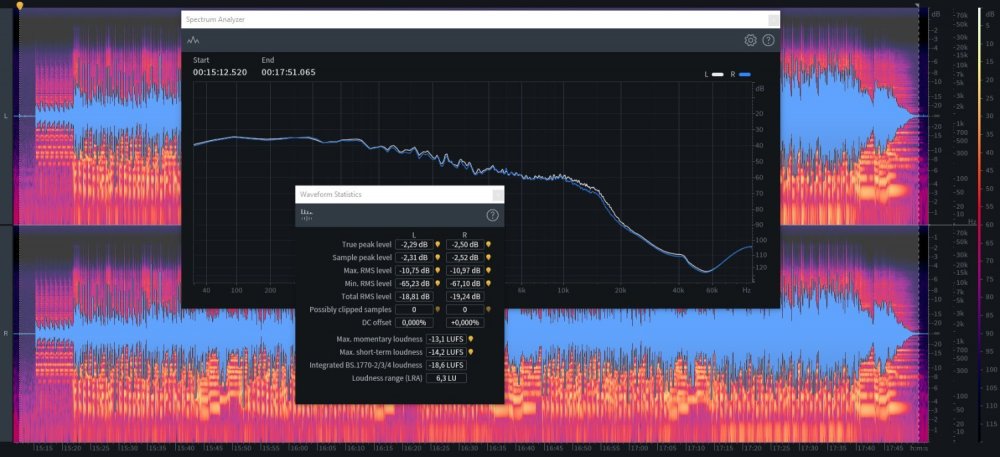Click the Waveform Statistics module icon
This screenshot has height=457, width=1000.
(306, 215)
